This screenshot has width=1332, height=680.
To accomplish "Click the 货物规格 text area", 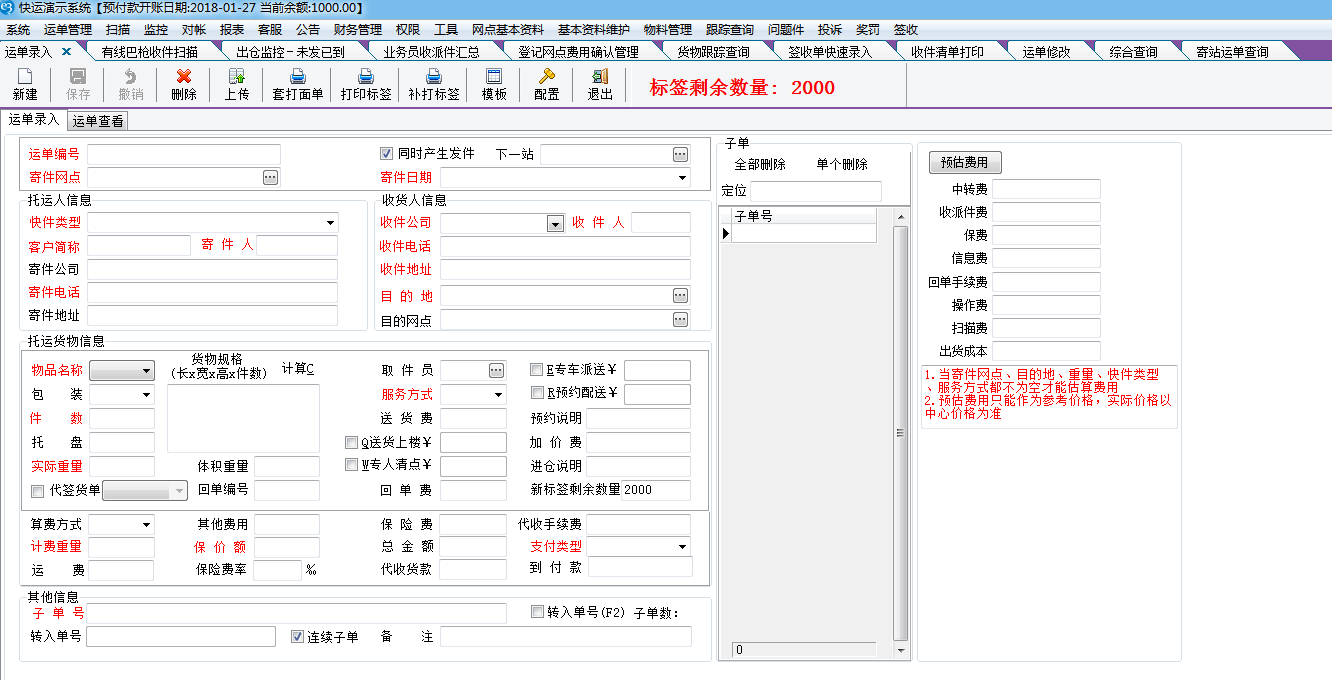I will pos(243,418).
